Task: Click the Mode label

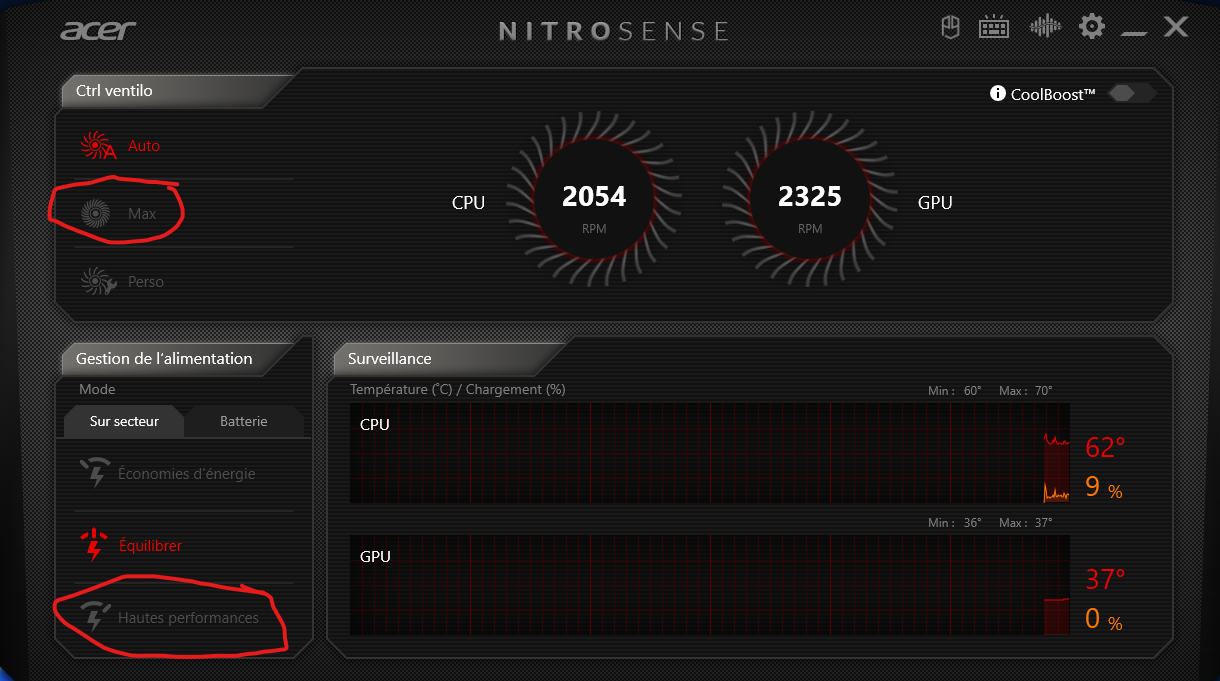Action: [x=97, y=389]
